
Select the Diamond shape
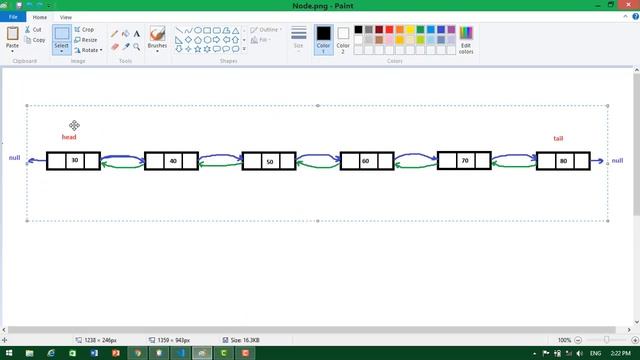pos(188,40)
